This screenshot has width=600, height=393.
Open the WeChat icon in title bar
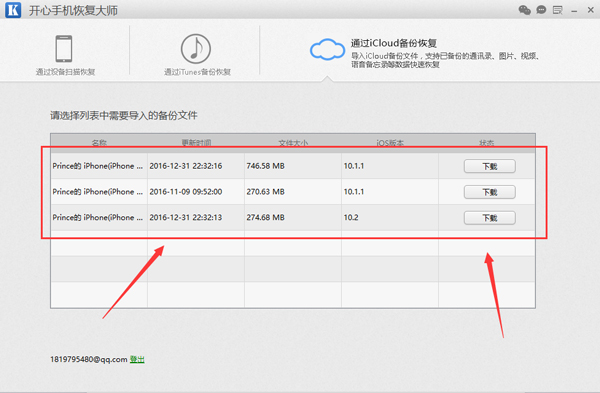(x=524, y=10)
